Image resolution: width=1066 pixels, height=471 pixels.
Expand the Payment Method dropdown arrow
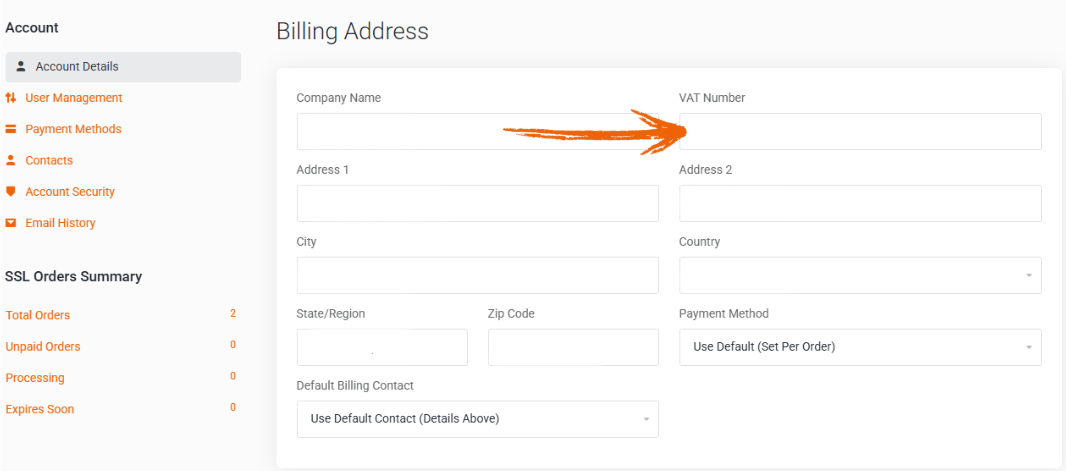click(x=1029, y=347)
